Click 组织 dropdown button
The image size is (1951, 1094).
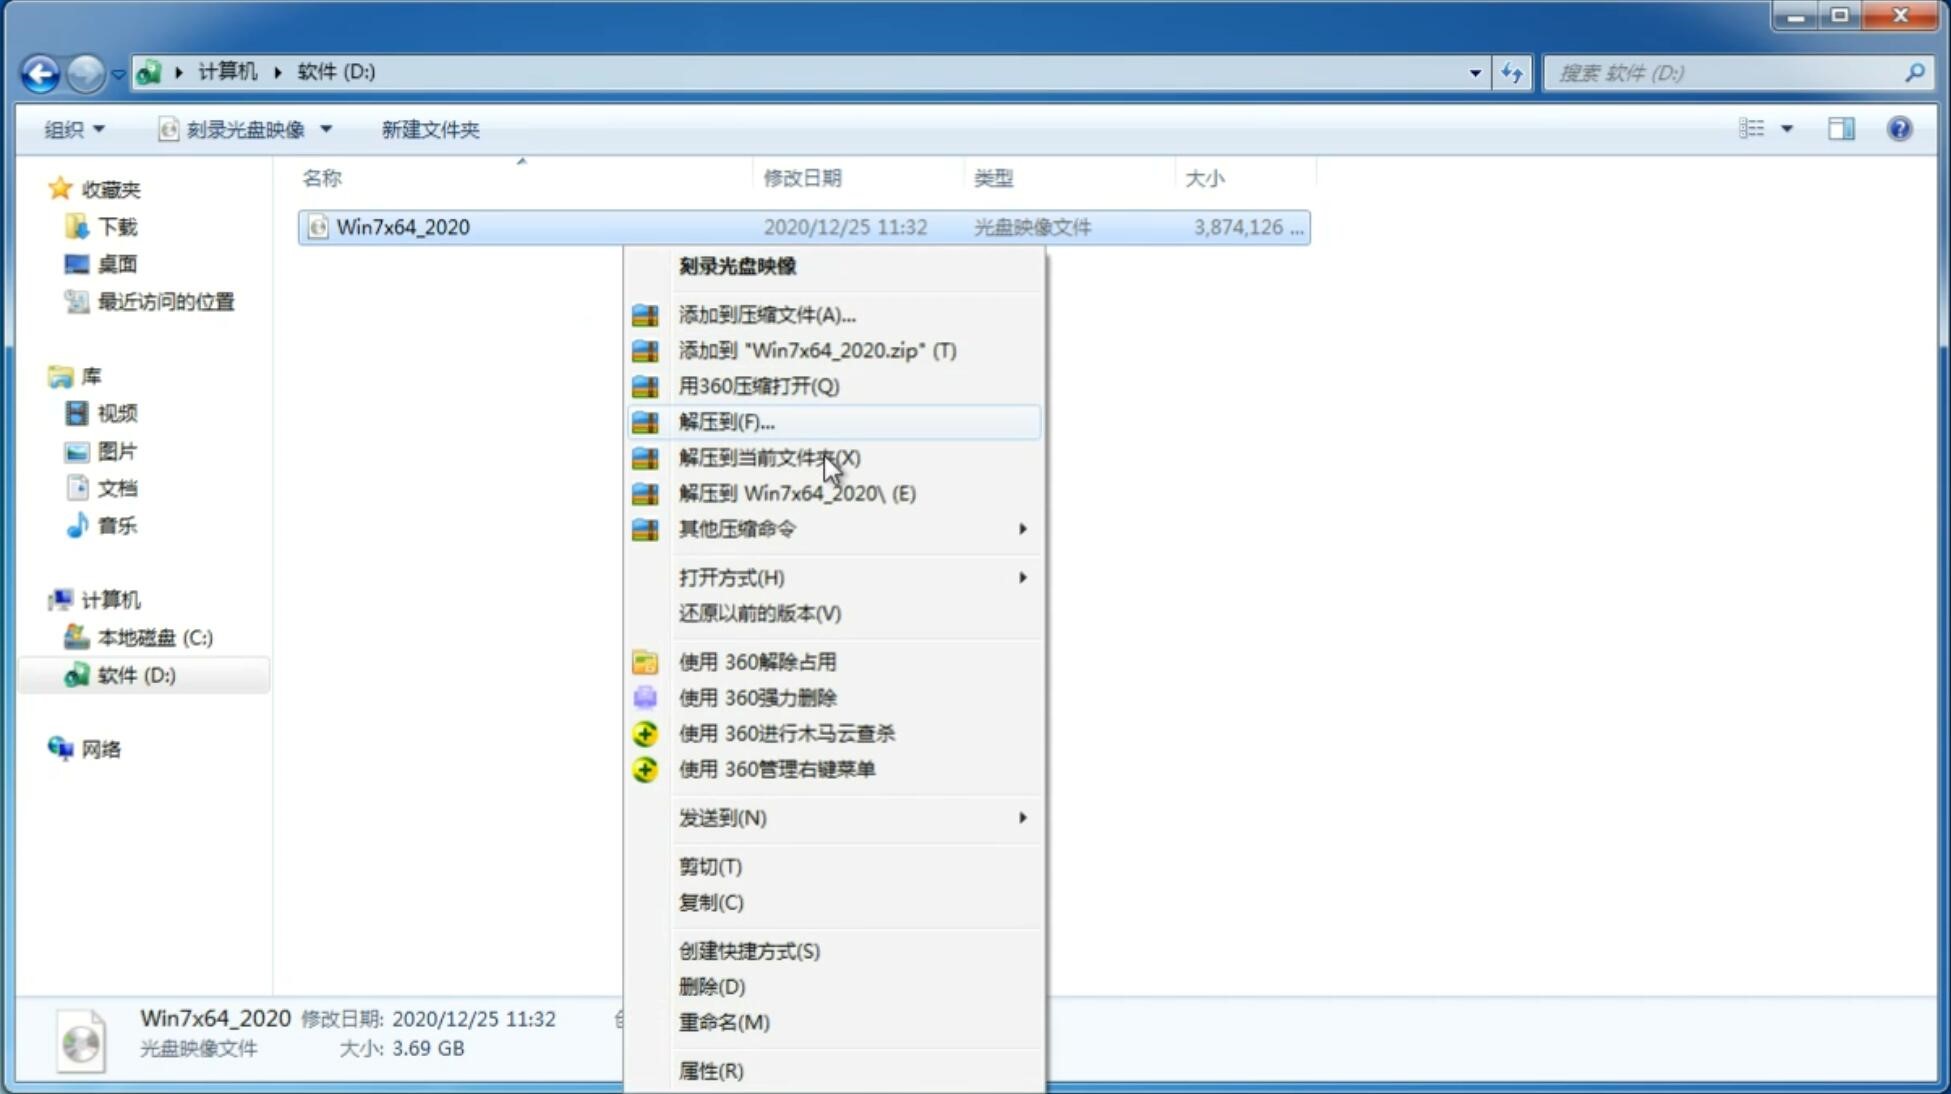point(74,127)
